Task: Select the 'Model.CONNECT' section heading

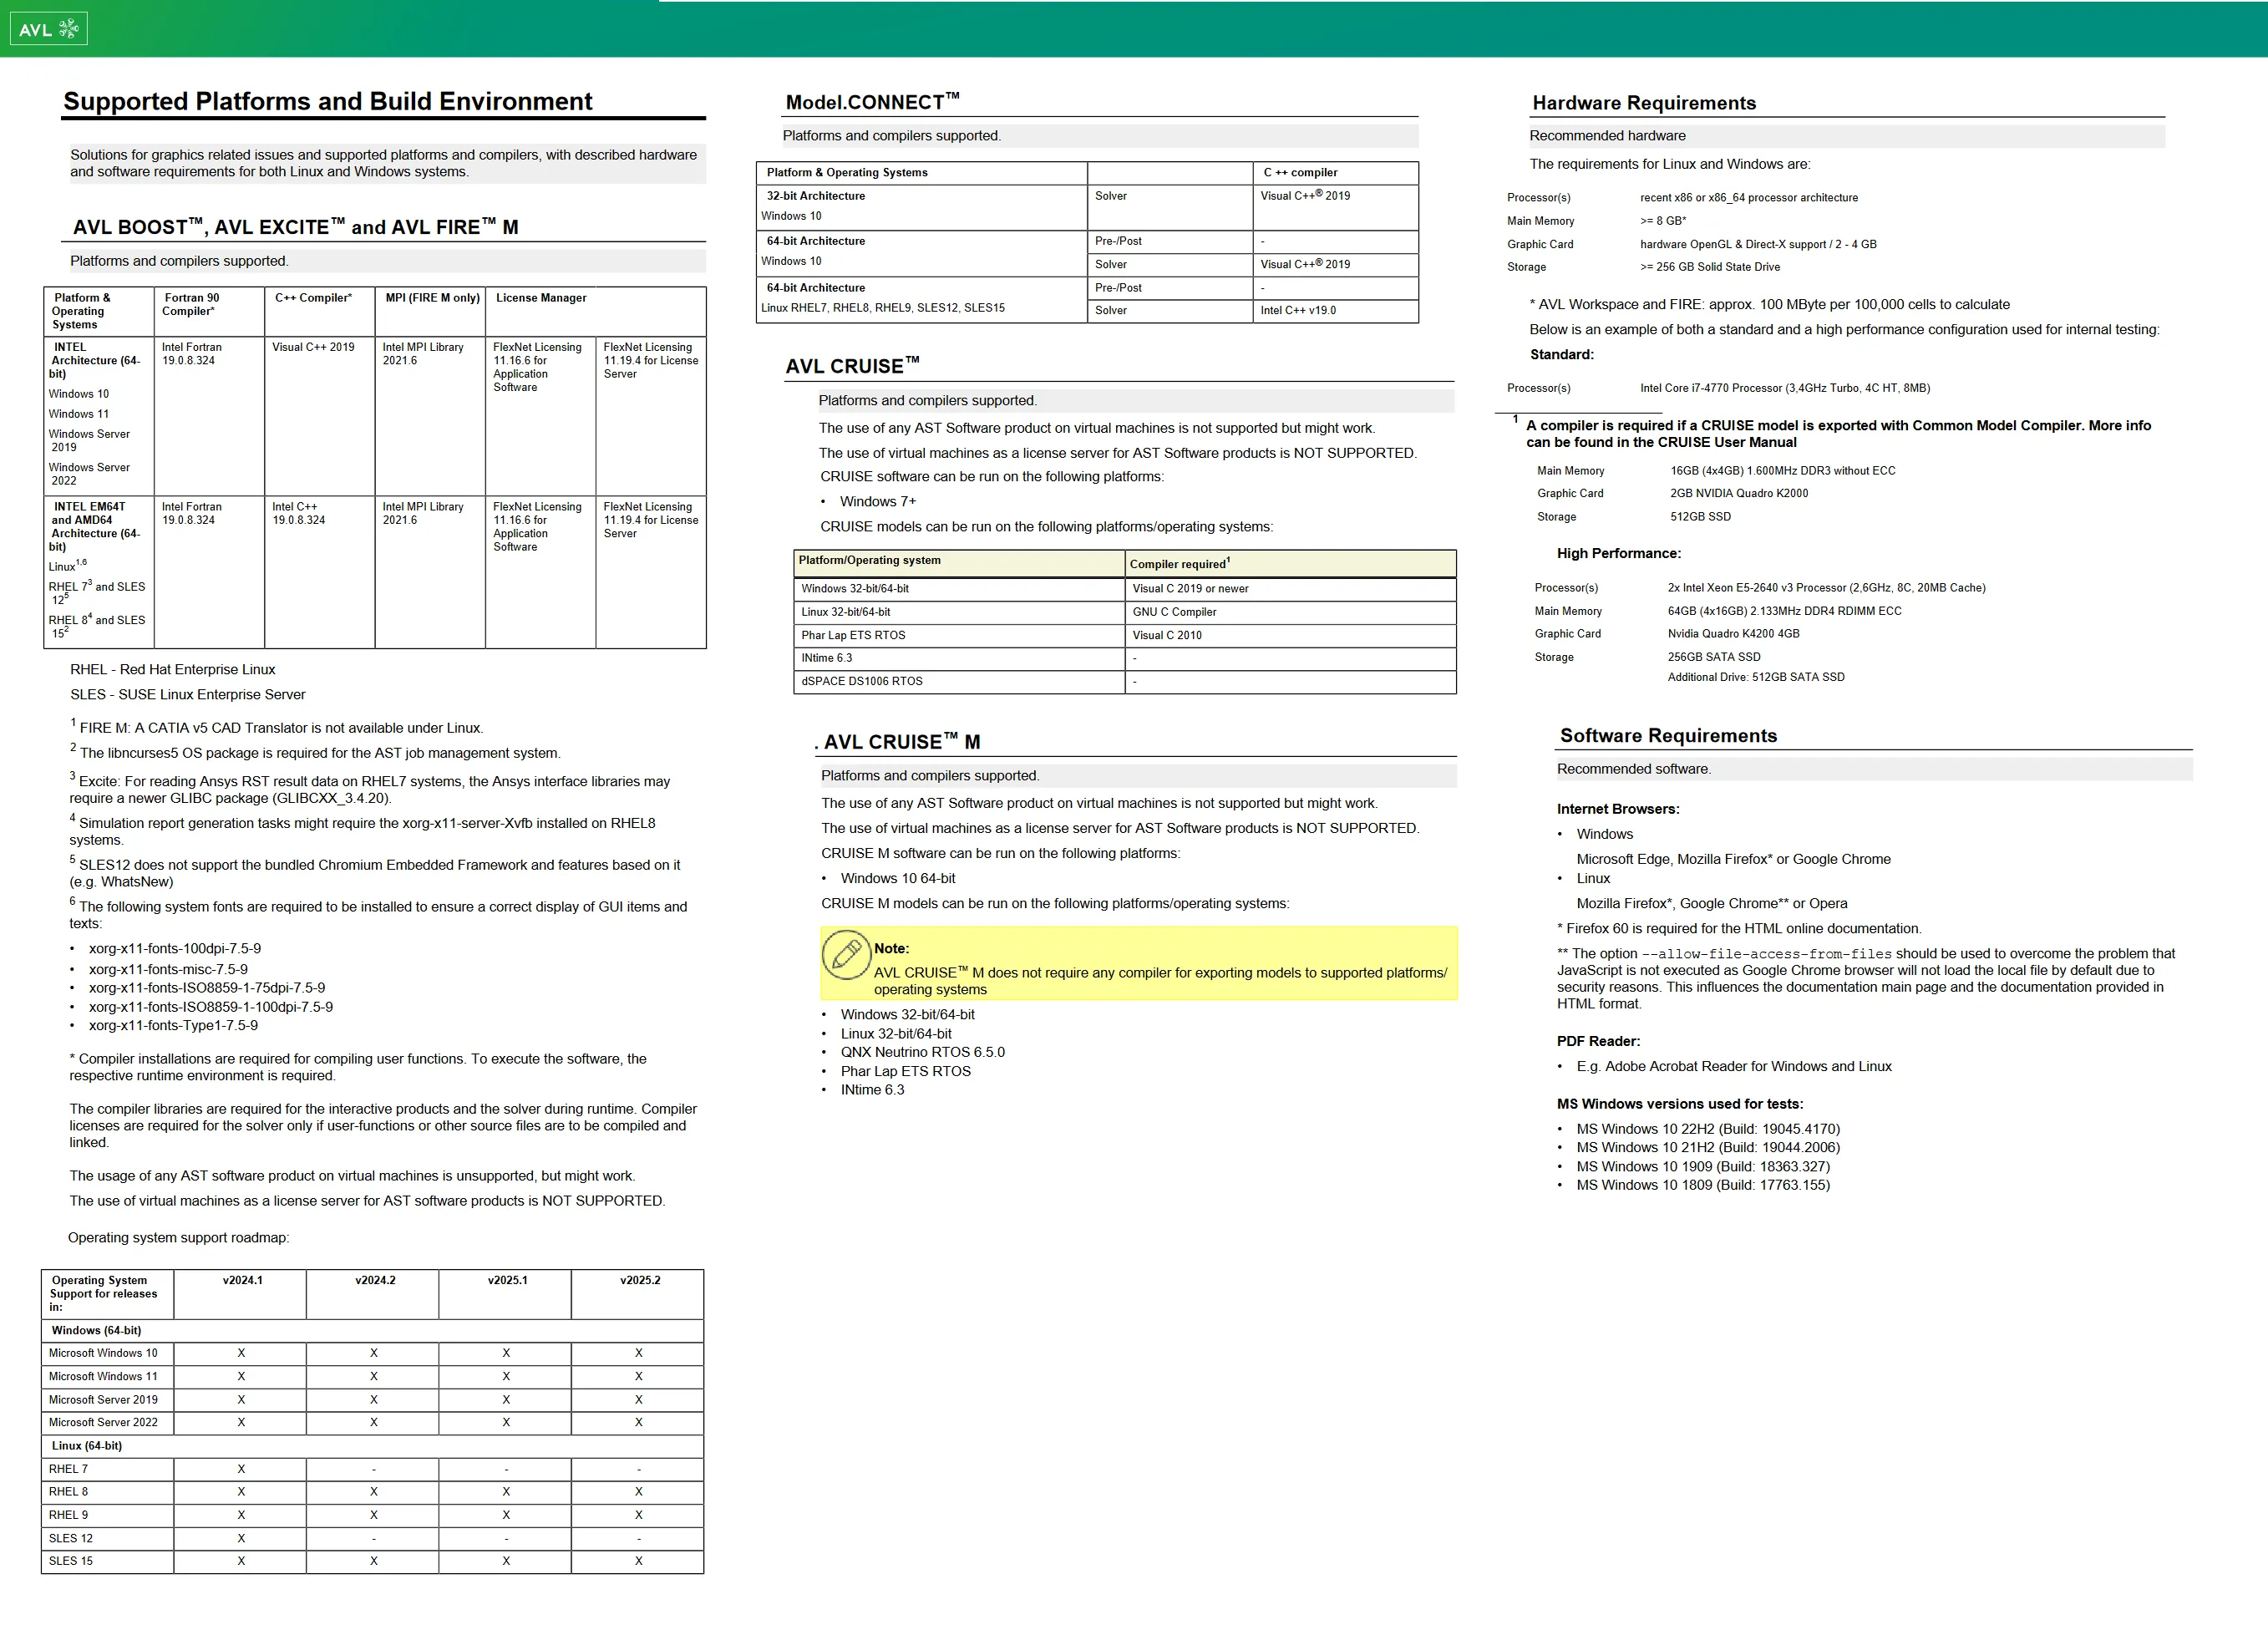Action: pyautogui.click(x=872, y=102)
